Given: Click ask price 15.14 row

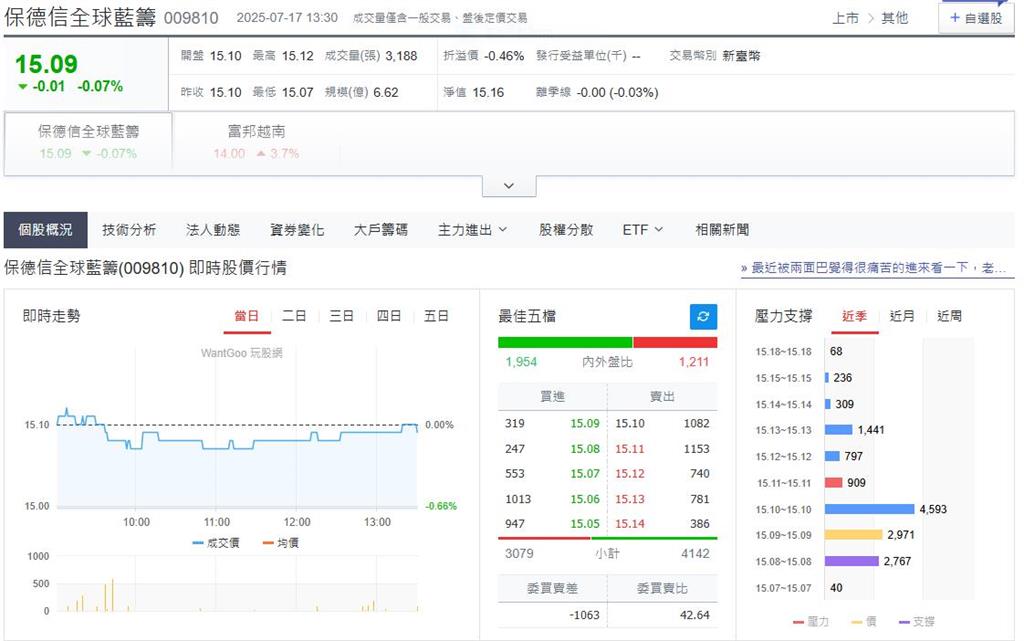Looking at the screenshot, I should pos(630,524).
